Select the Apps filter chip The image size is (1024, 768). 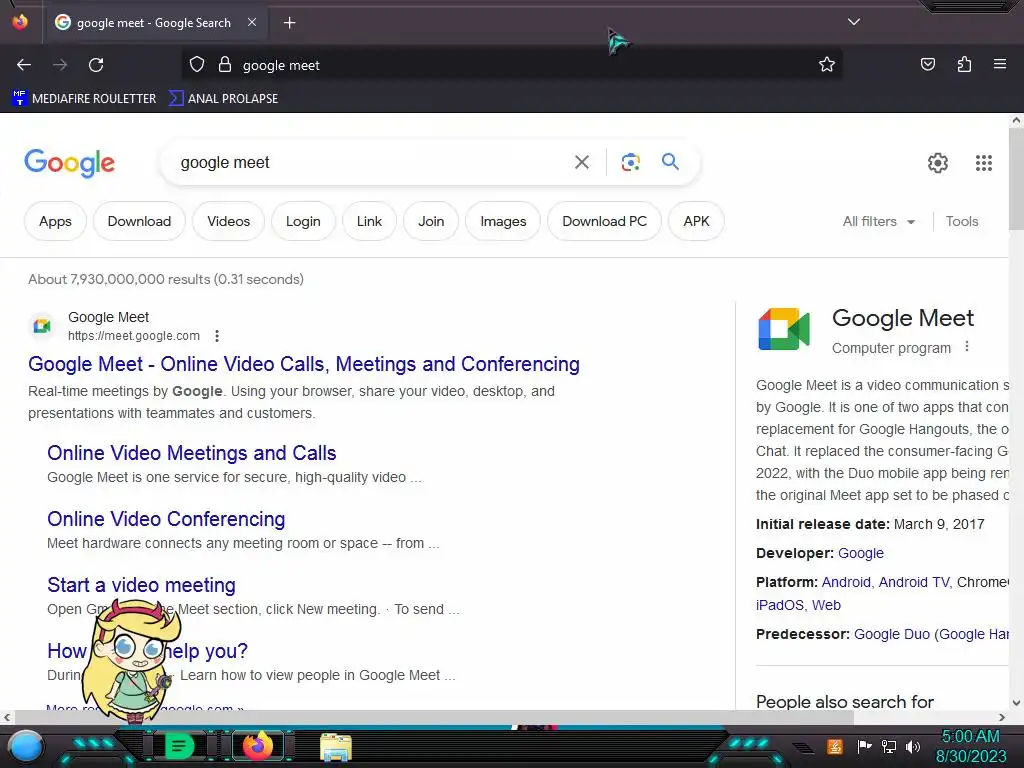click(55, 221)
